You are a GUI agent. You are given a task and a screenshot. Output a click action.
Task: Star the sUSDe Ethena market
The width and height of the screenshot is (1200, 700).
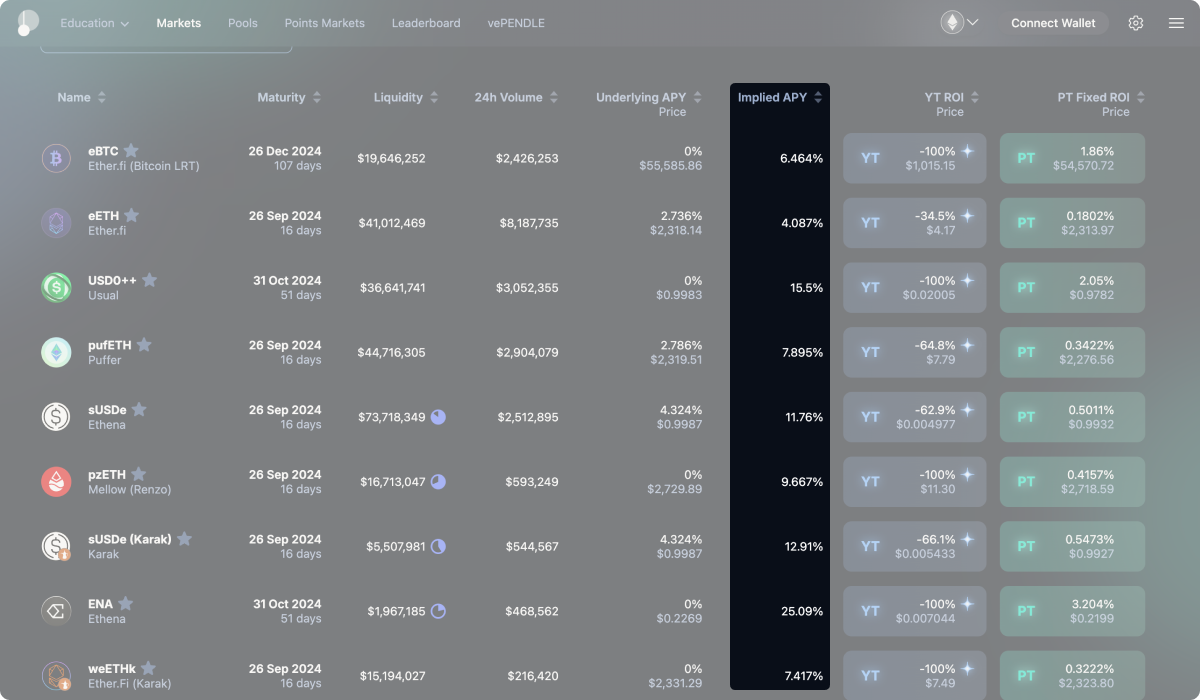pyautogui.click(x=139, y=410)
